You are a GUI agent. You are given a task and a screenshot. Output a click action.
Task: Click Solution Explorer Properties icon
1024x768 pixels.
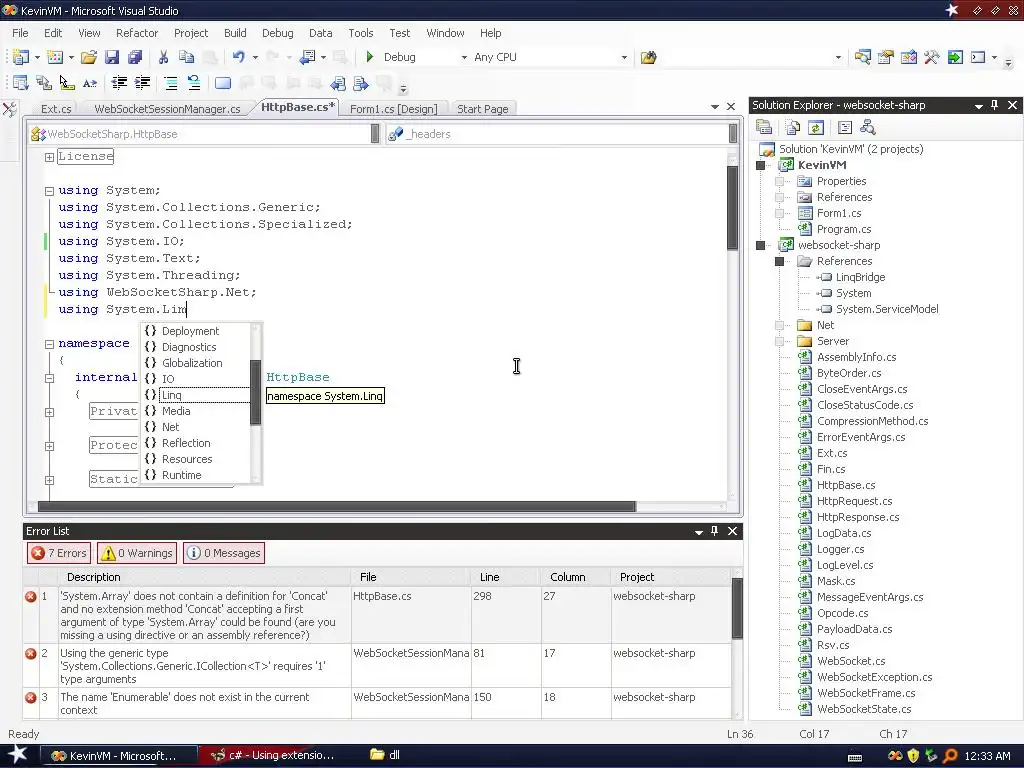tap(763, 127)
